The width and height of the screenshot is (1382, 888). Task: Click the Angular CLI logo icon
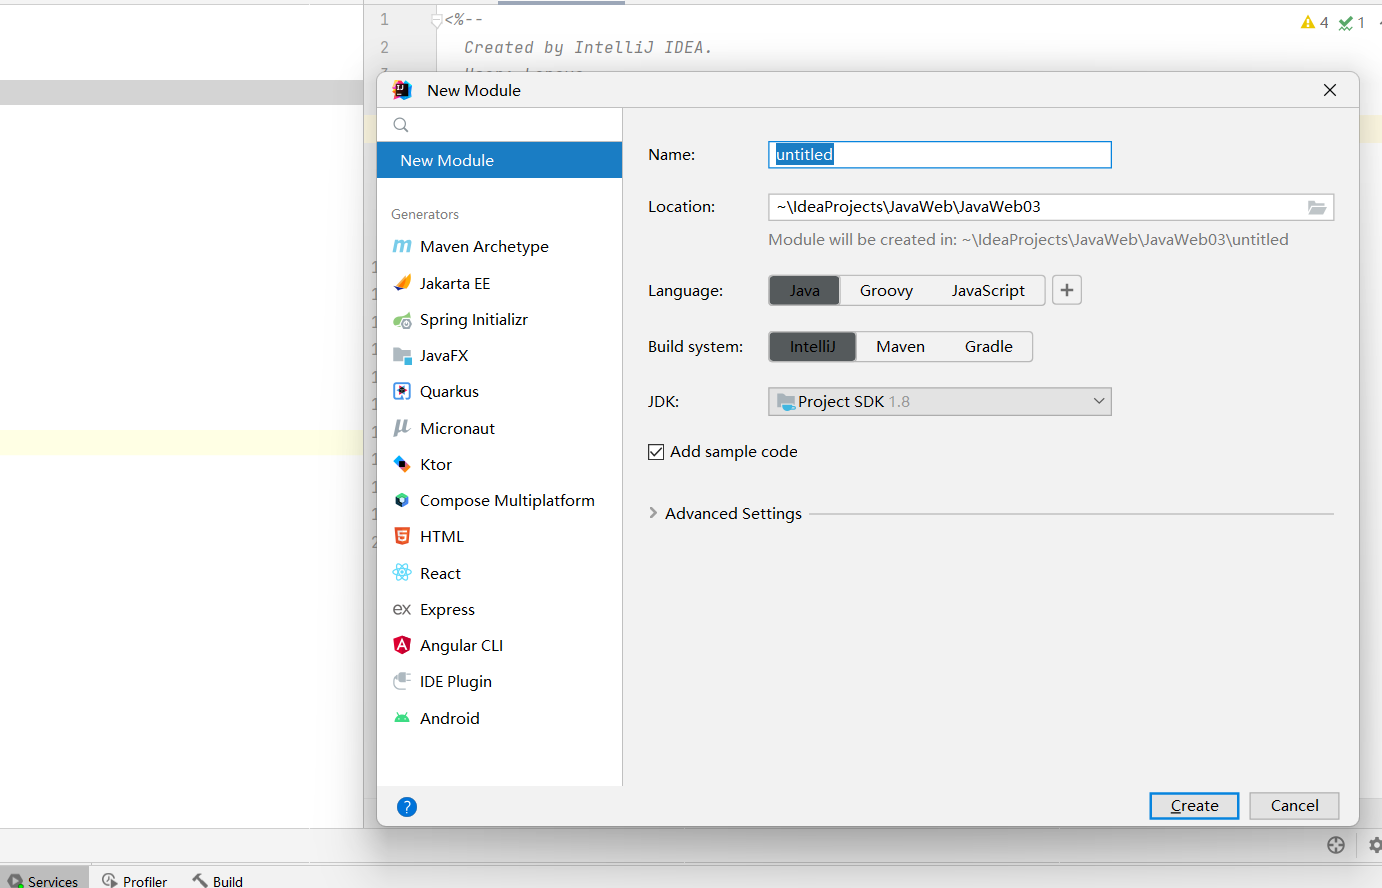[402, 645]
